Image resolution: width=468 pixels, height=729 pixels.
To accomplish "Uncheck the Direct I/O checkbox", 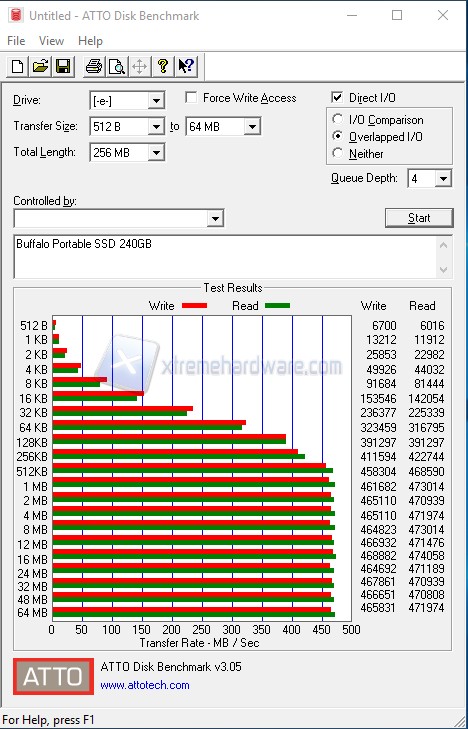I will click(x=337, y=98).
